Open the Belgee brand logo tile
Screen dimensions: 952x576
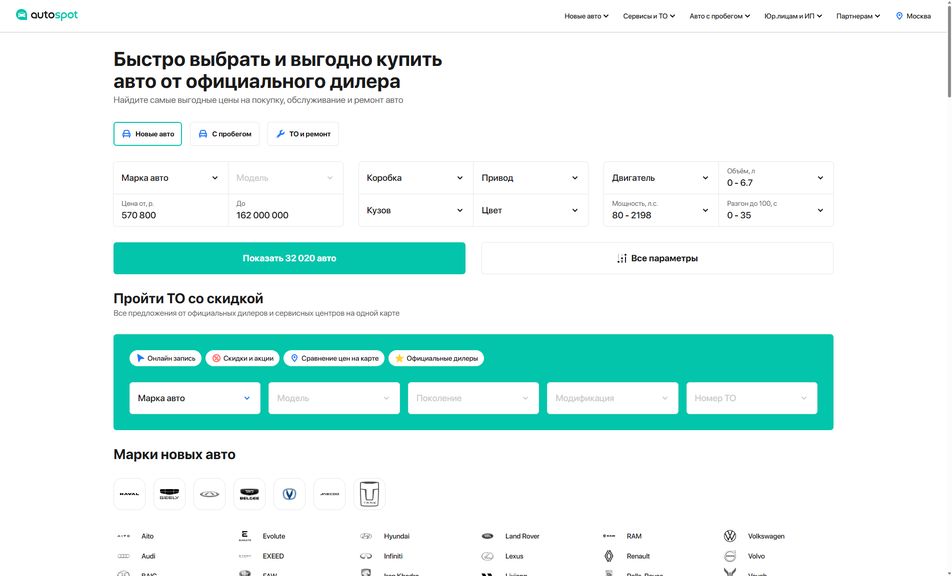point(250,493)
